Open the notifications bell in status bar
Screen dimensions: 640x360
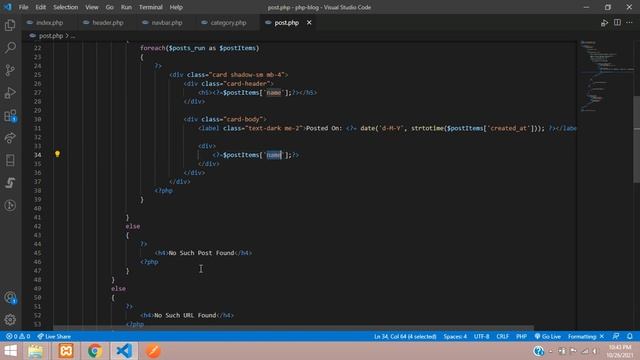pos(630,336)
